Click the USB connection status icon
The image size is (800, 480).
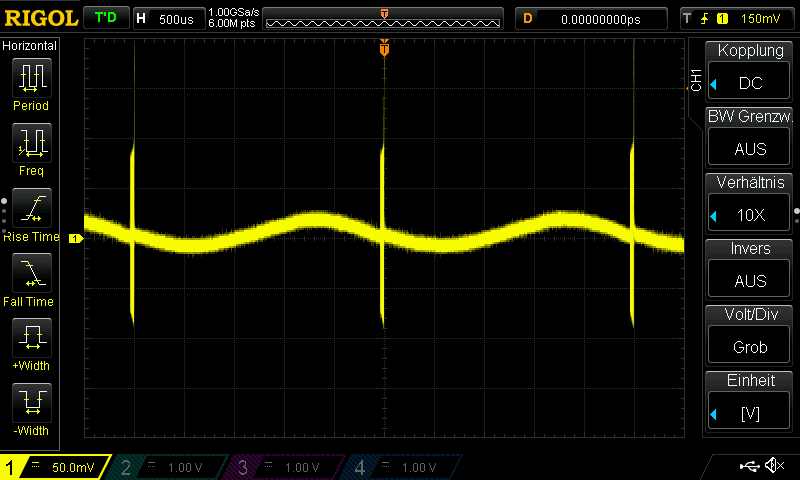(750, 466)
